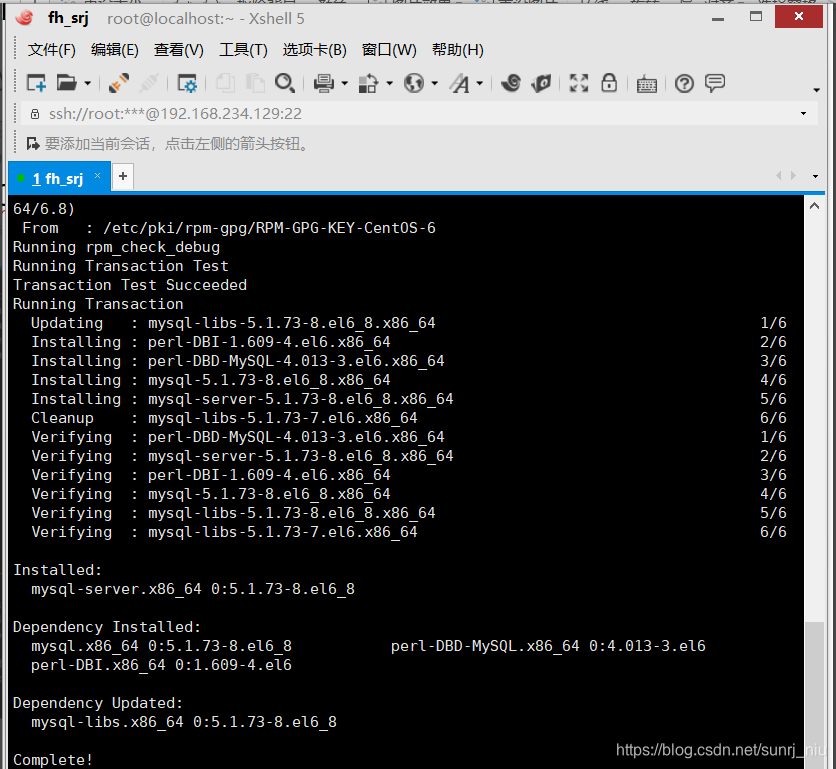Click the Open session folder icon
Screen dimensions: 836x769
pyautogui.click(x=67, y=83)
